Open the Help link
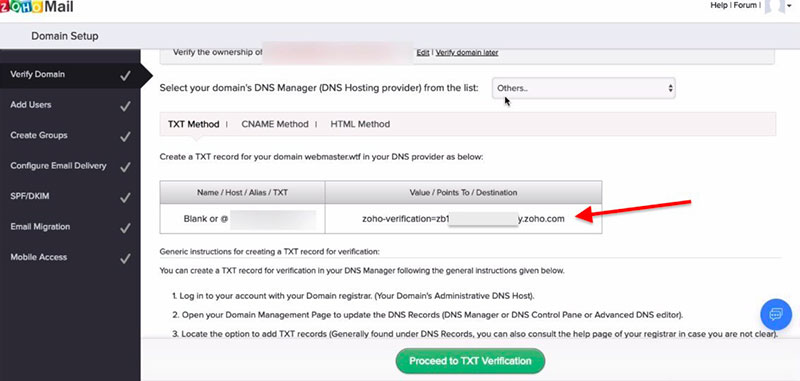Image resolution: width=800 pixels, height=381 pixels. tap(719, 5)
